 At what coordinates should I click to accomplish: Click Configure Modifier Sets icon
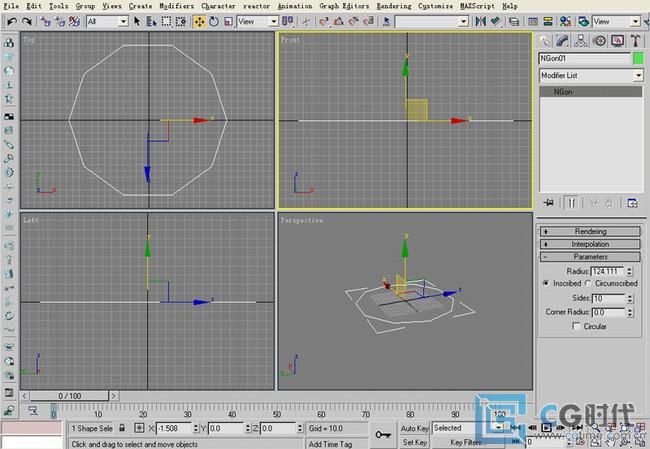[x=632, y=203]
